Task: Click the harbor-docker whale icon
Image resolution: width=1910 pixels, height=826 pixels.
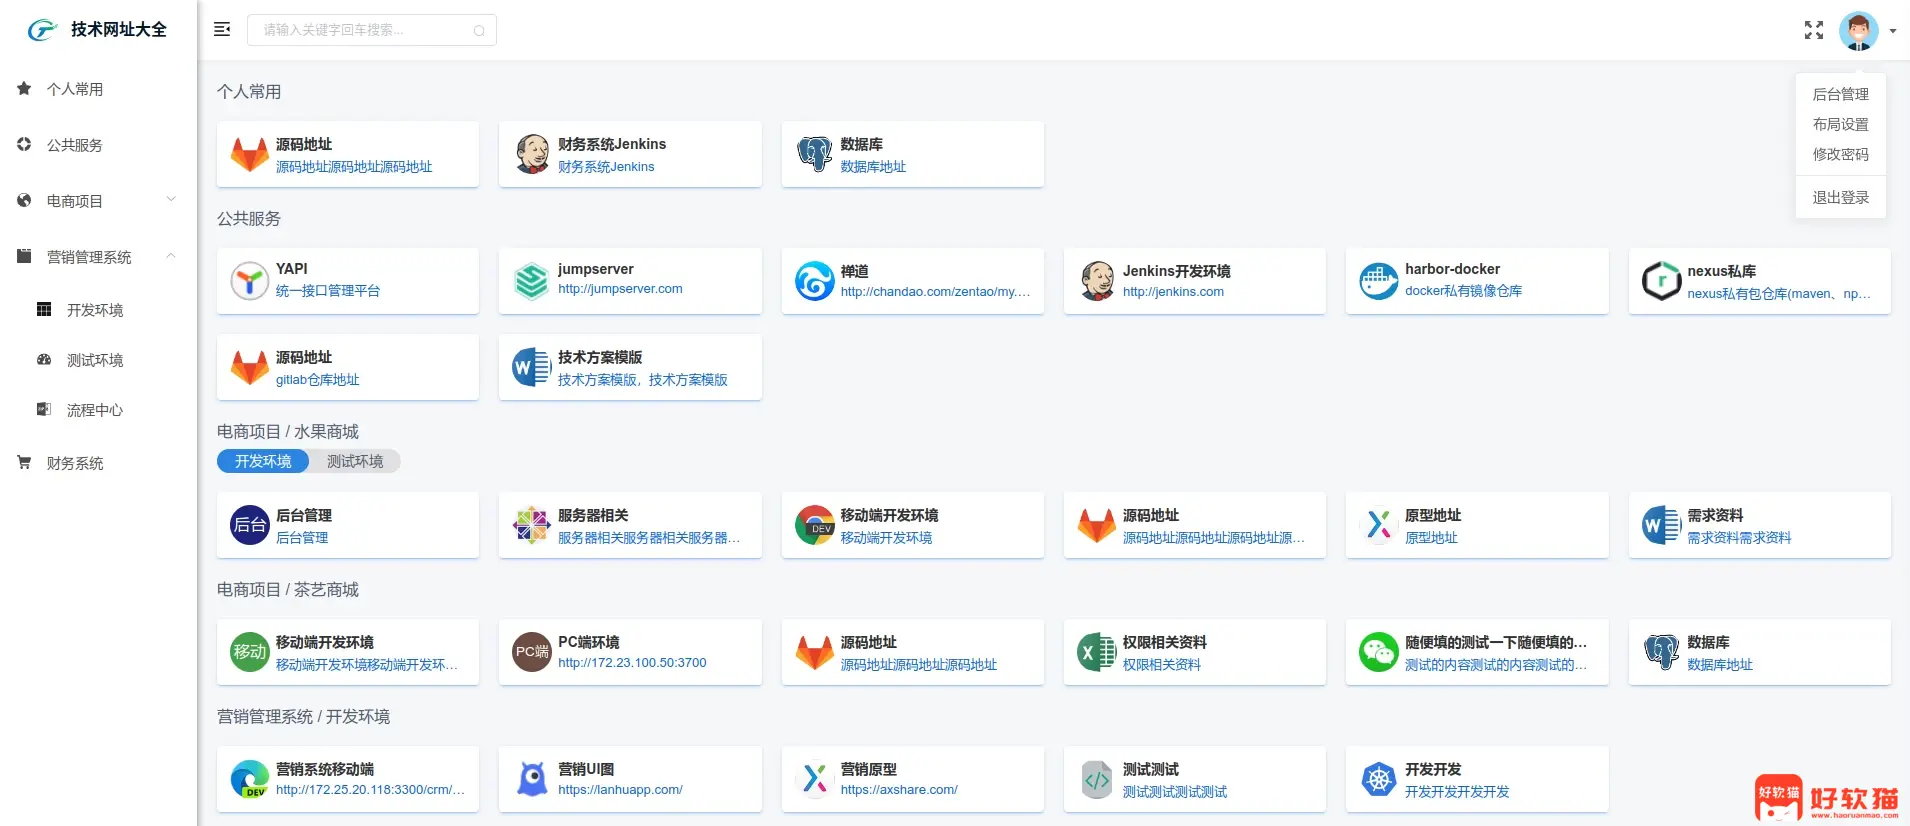Action: coord(1379,281)
